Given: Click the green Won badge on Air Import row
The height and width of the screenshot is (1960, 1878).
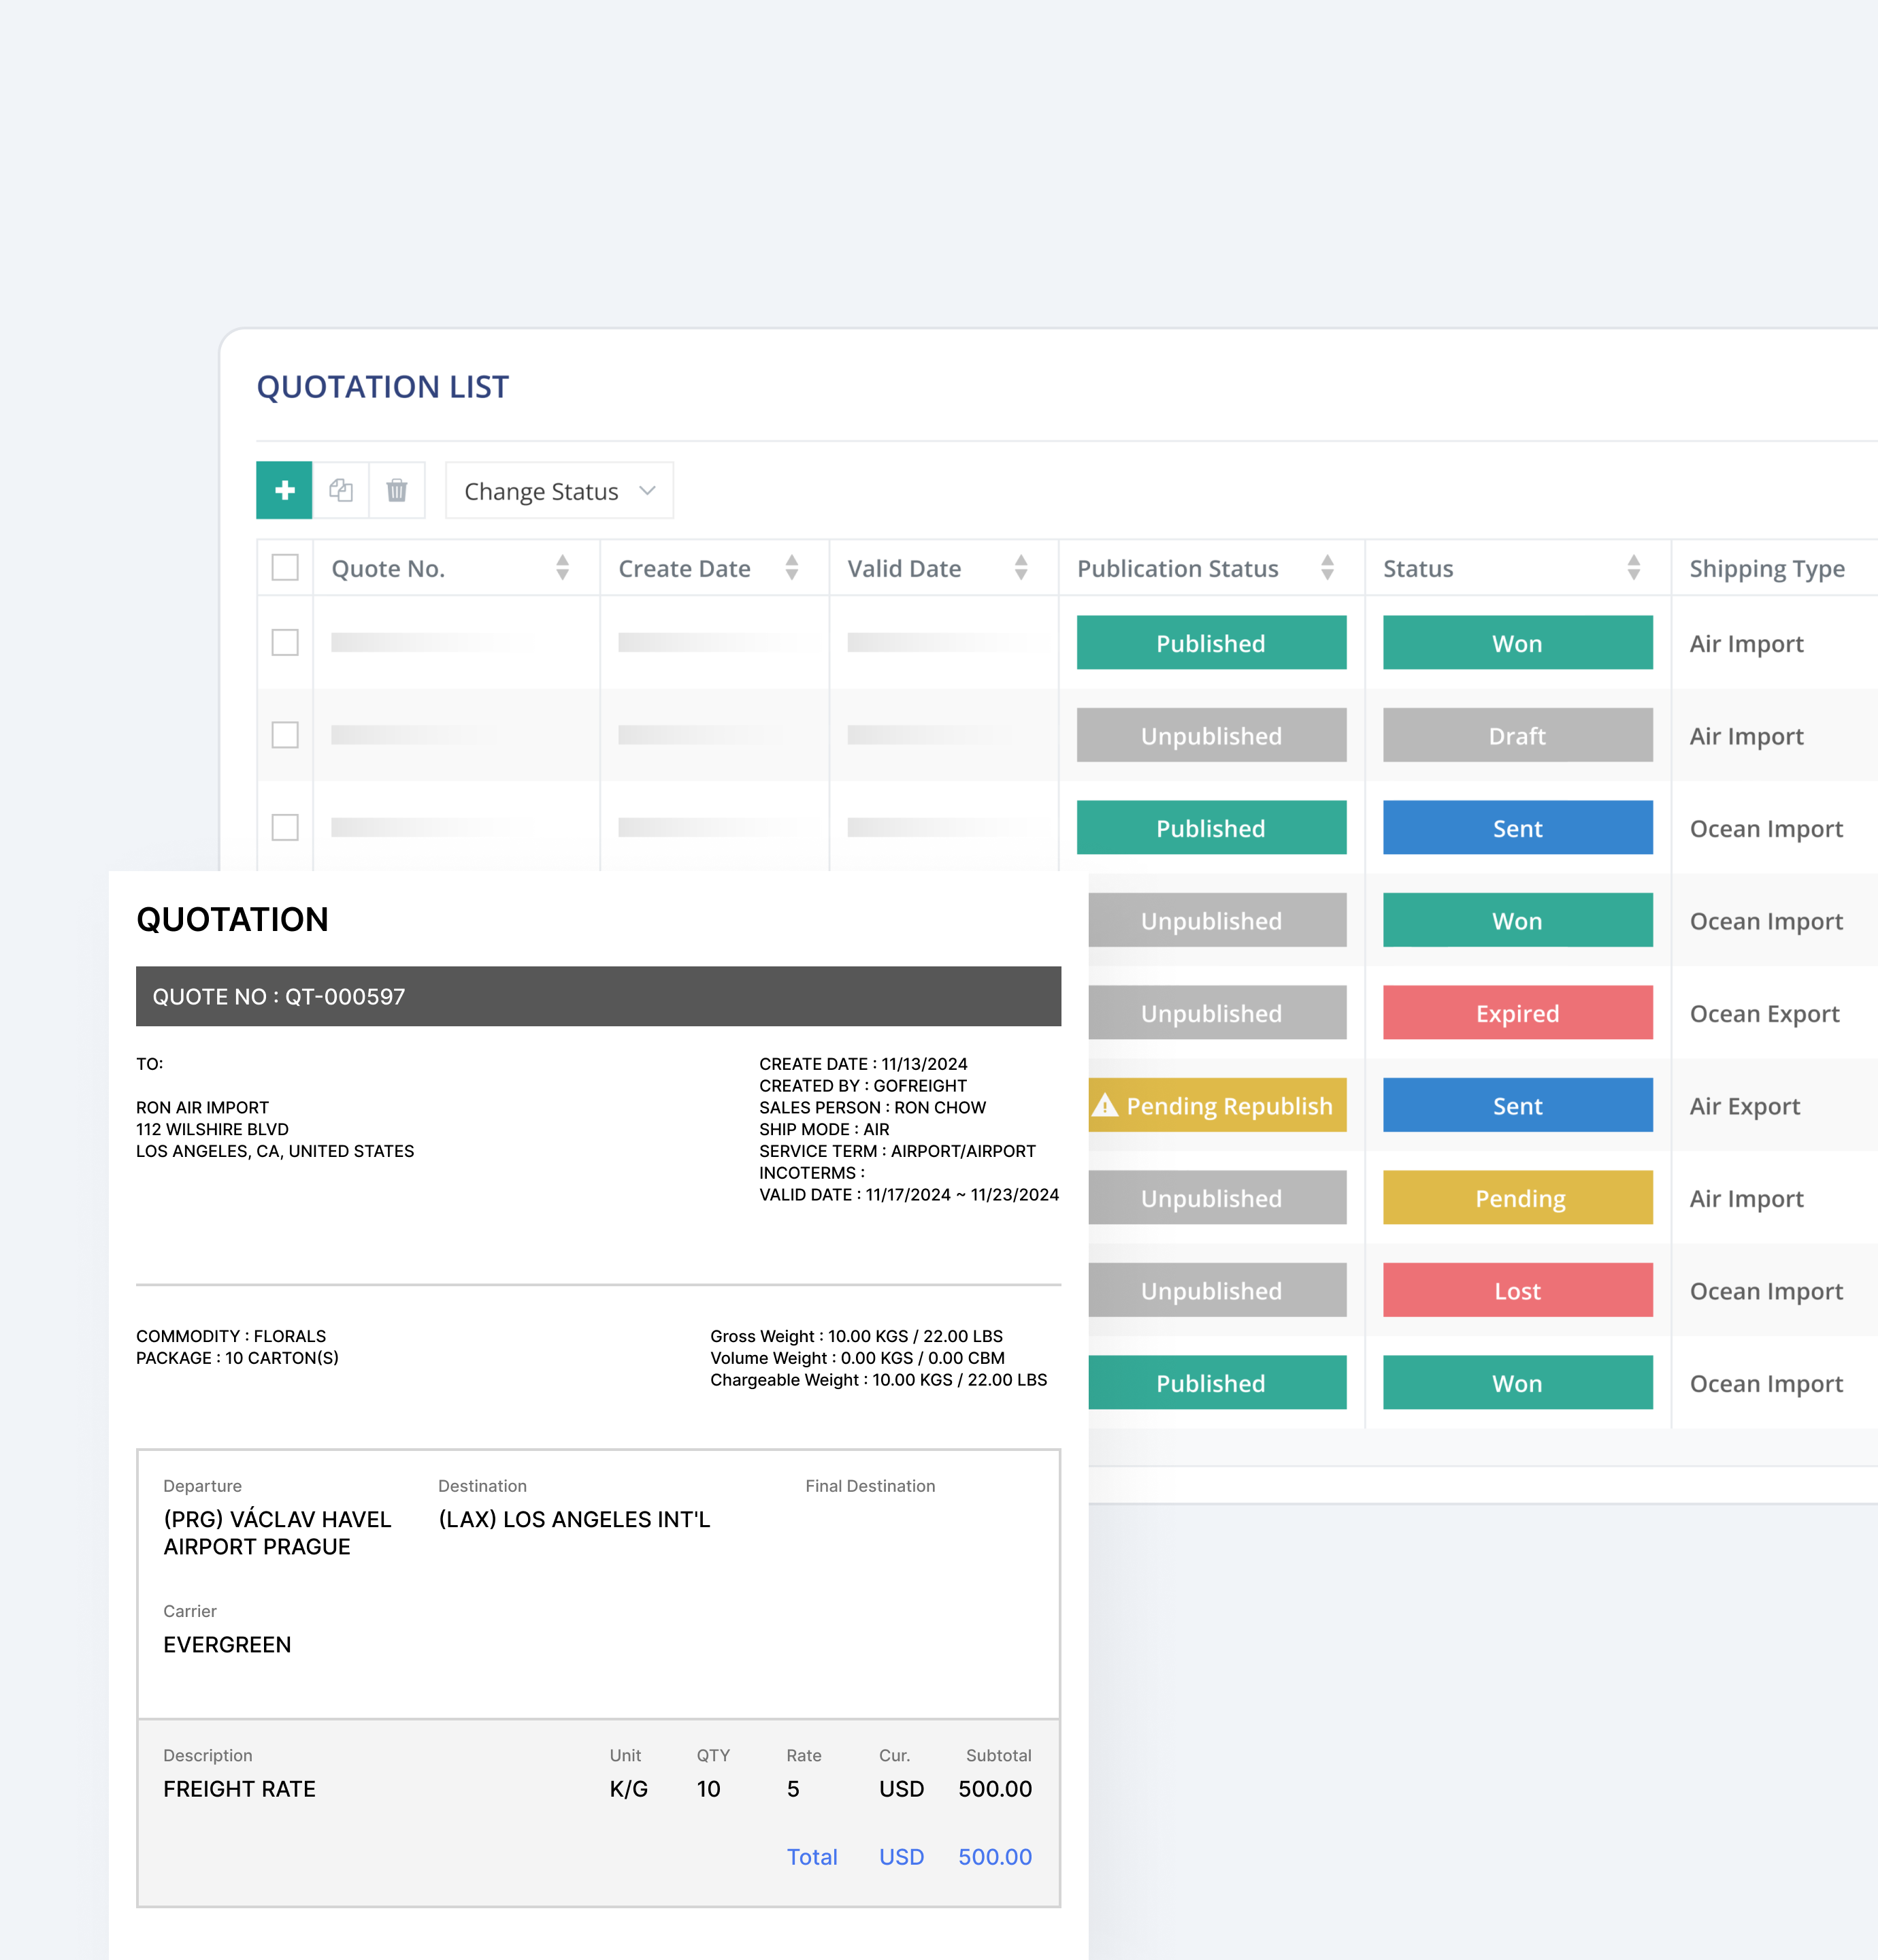Looking at the screenshot, I should click(x=1517, y=643).
